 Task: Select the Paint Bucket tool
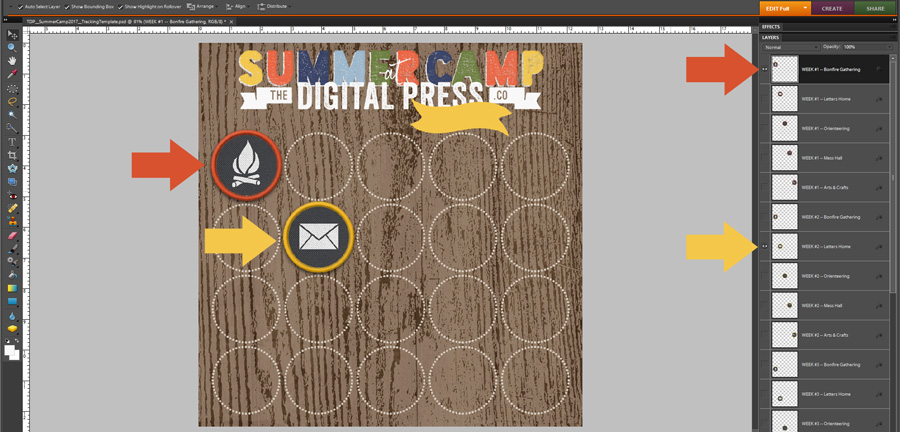coord(12,275)
